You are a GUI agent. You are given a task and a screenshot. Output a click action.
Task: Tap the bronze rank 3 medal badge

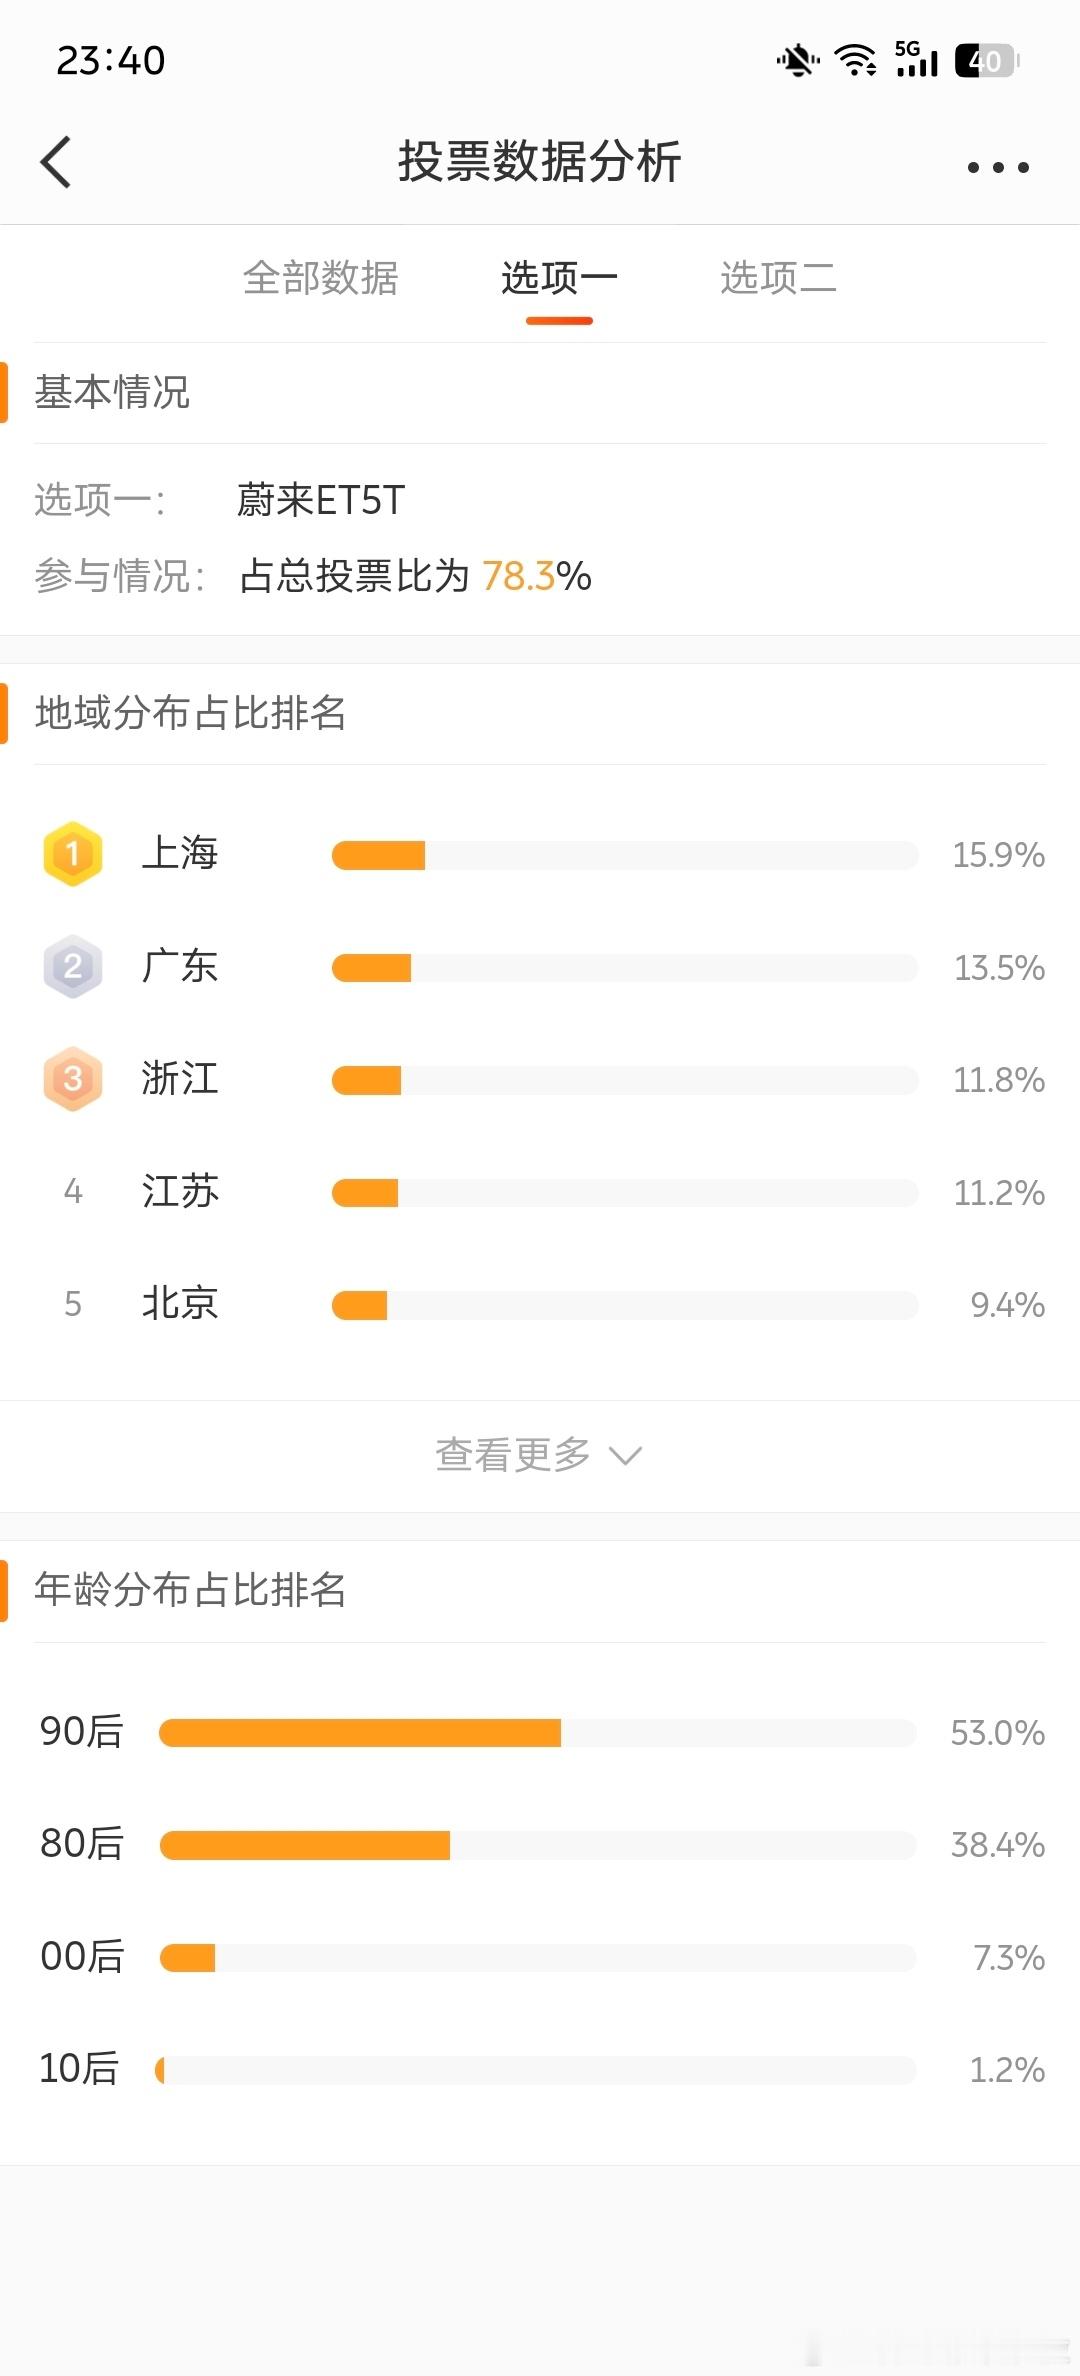point(73,1079)
